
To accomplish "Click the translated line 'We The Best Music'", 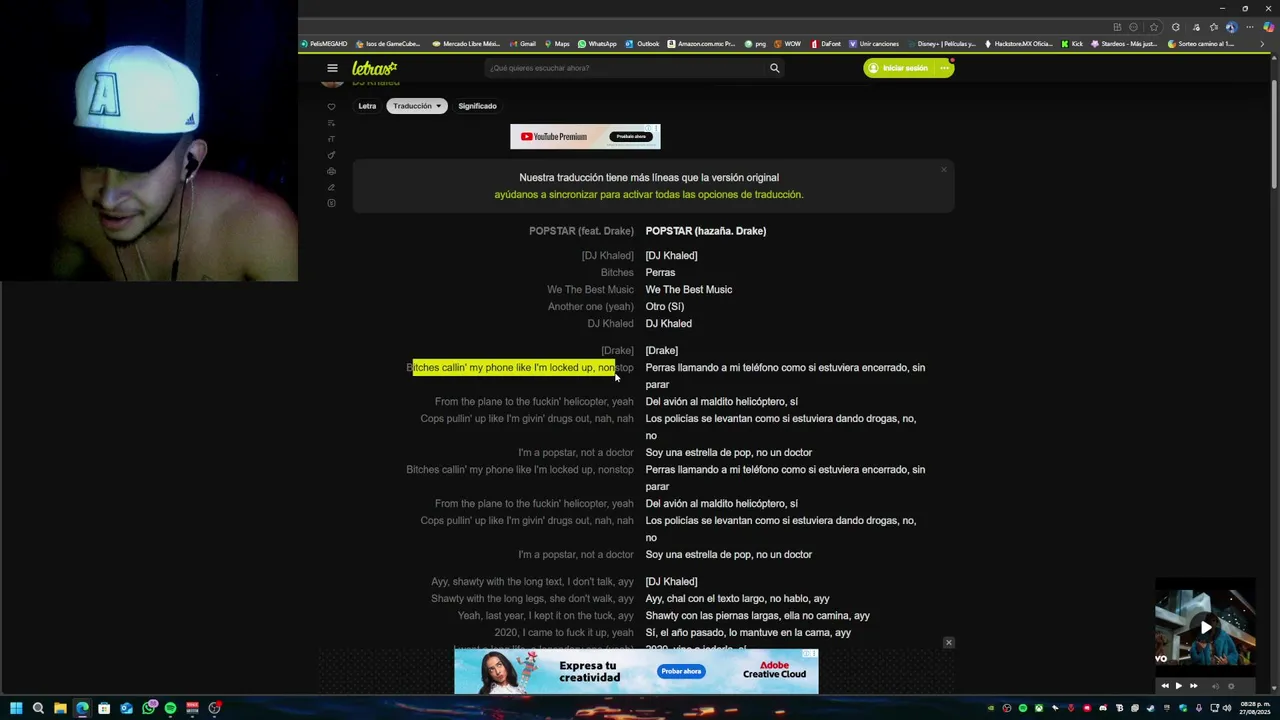I will point(689,290).
